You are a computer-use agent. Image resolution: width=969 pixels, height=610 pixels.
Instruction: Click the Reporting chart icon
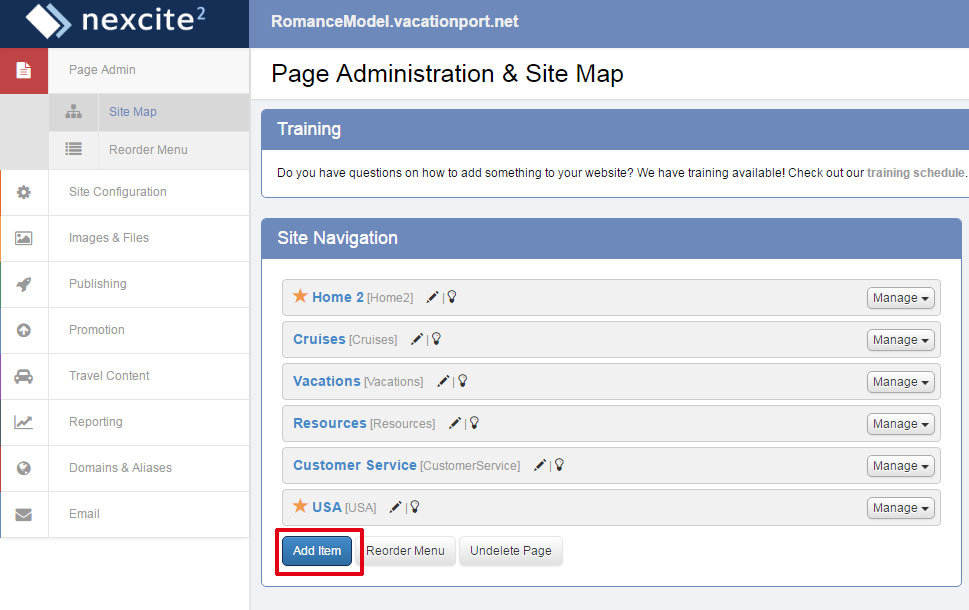click(23, 422)
